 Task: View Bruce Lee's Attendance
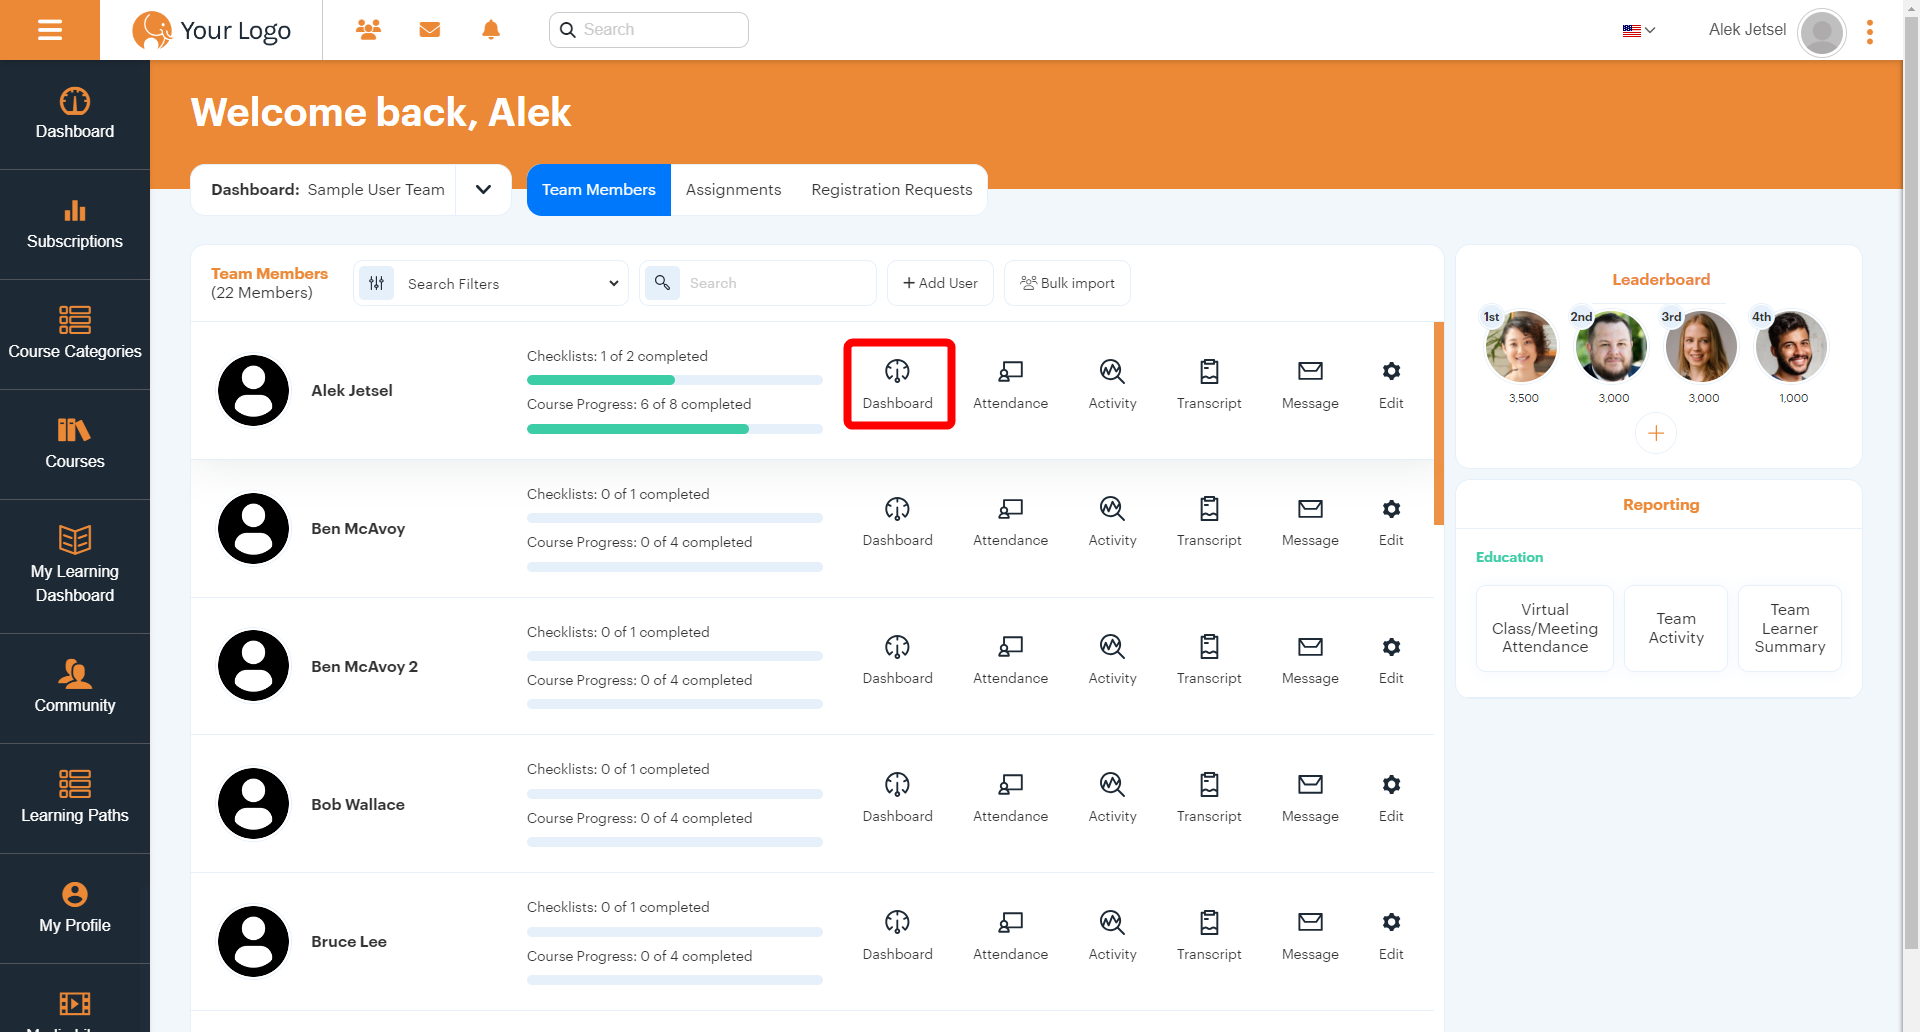1011,936
